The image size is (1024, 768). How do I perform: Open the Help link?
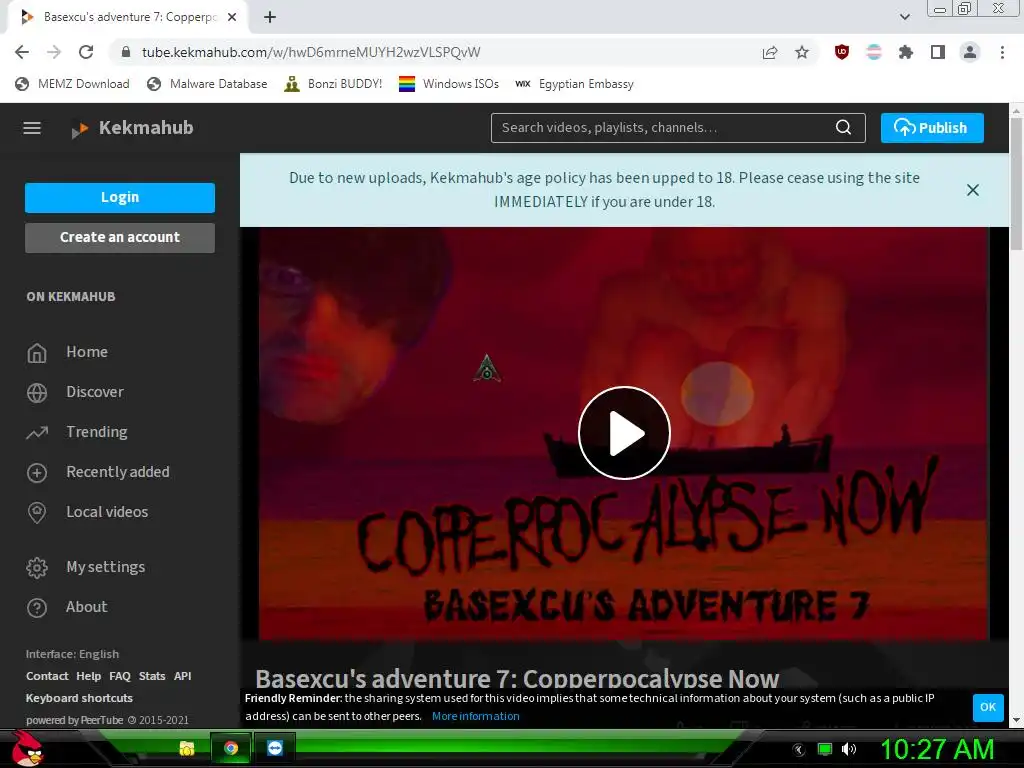click(x=88, y=676)
